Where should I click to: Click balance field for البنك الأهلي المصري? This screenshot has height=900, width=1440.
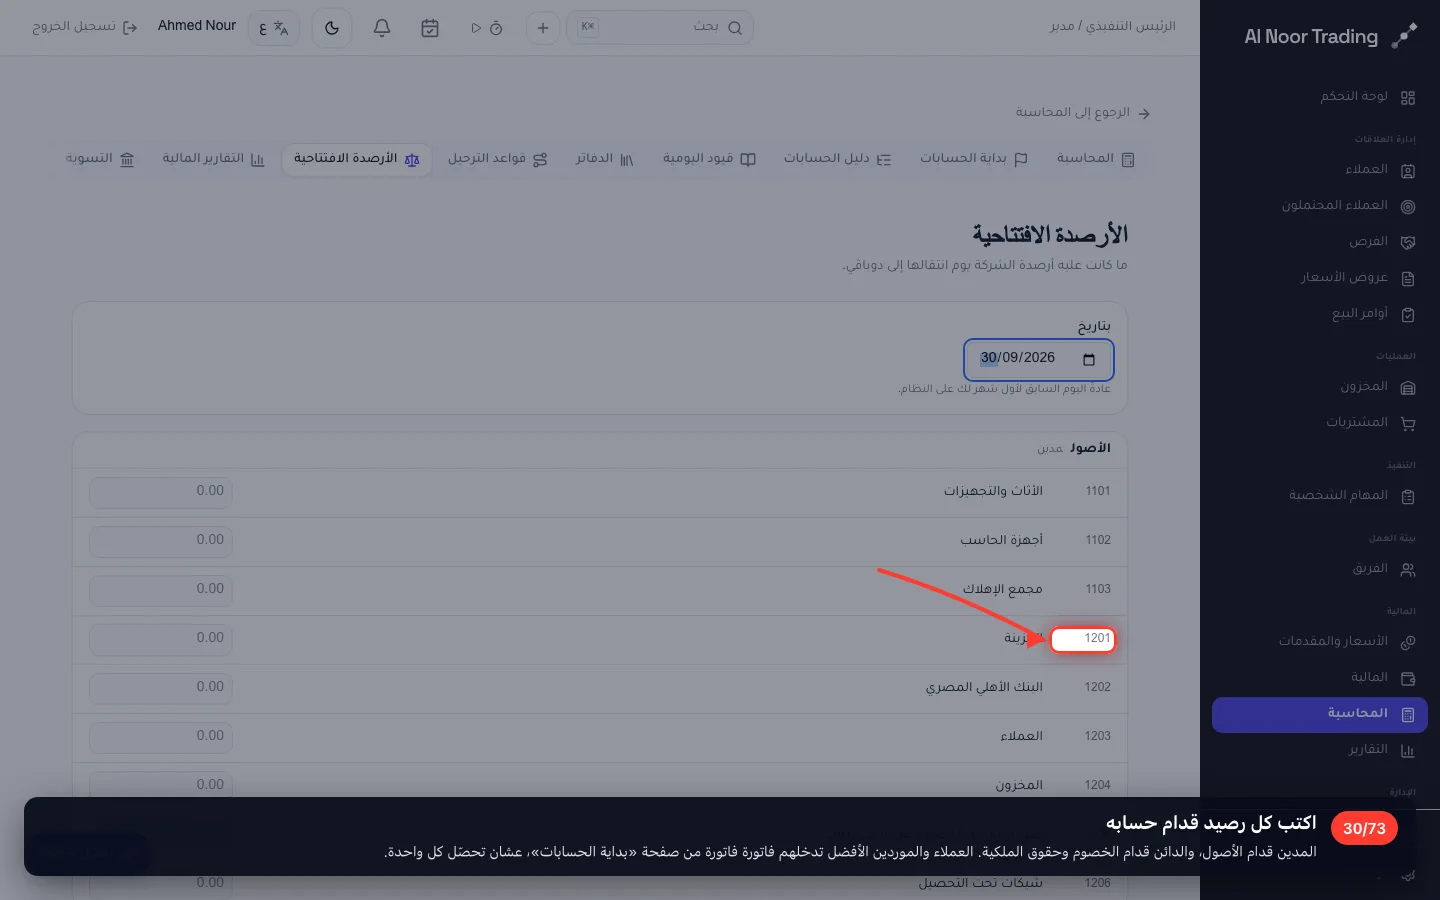(x=161, y=688)
